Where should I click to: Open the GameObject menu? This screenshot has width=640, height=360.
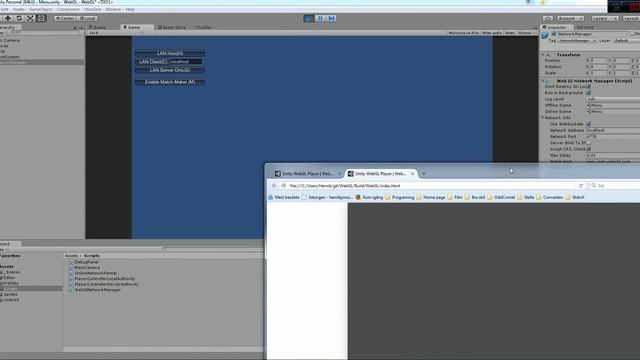(40, 9)
